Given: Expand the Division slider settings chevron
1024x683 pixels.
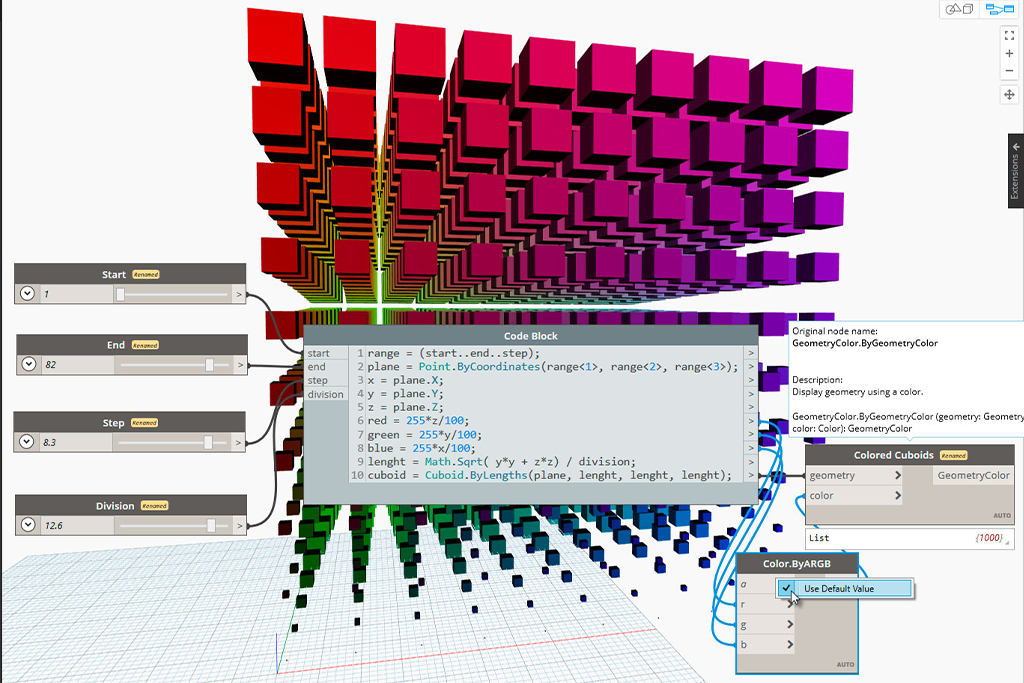Looking at the screenshot, I should coord(28,525).
